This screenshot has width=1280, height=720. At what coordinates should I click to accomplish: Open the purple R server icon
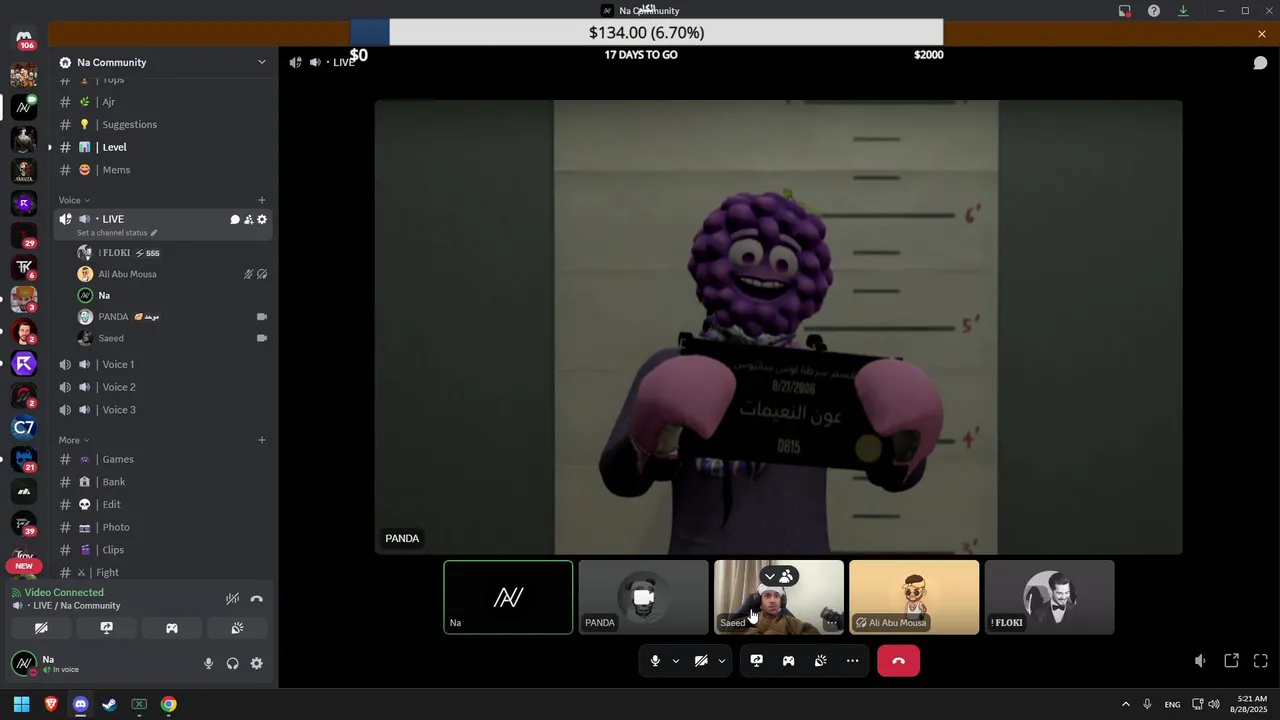24,203
